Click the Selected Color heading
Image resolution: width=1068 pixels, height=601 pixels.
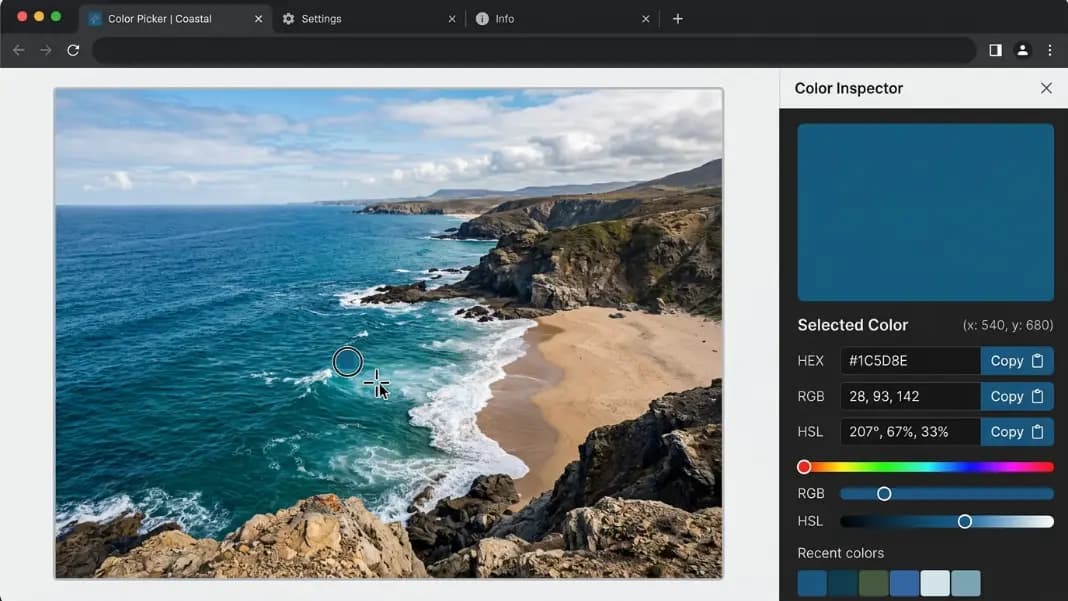tap(853, 325)
